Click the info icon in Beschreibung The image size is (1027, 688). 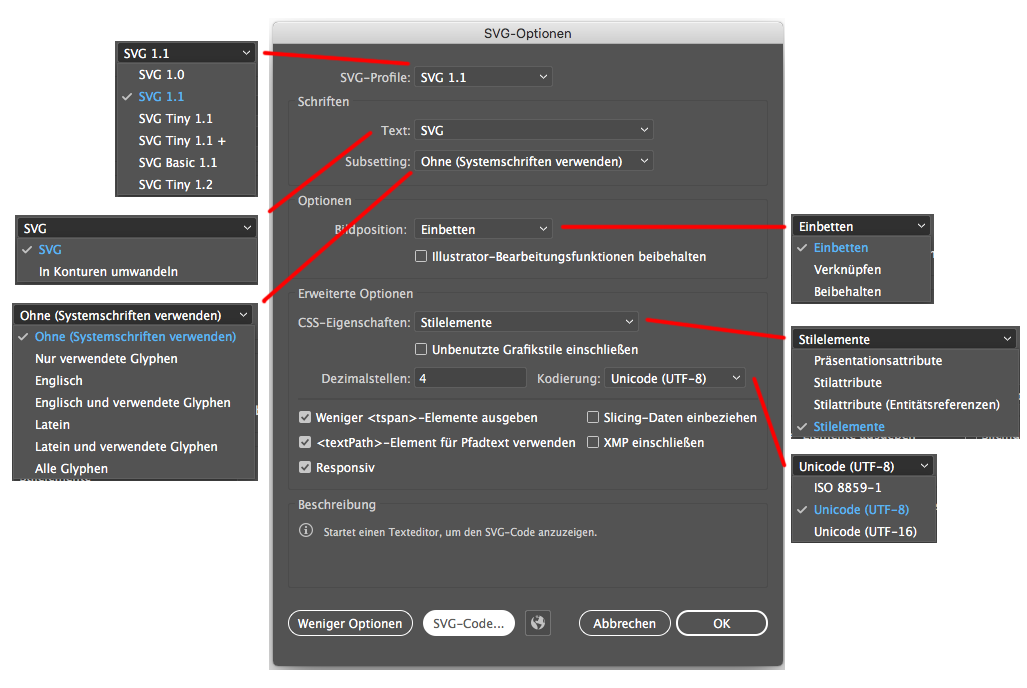[306, 530]
